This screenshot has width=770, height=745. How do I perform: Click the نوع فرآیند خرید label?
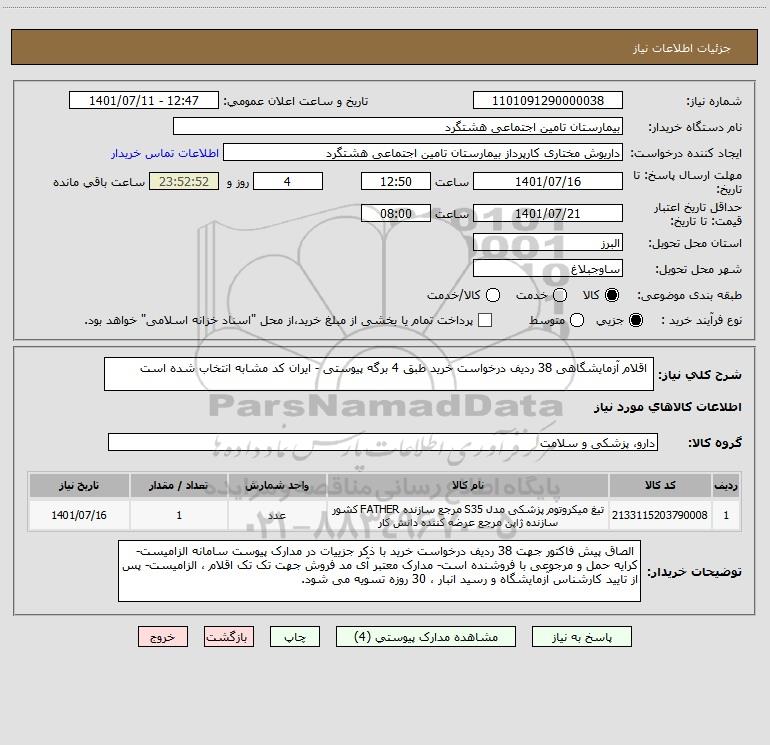(x=701, y=320)
